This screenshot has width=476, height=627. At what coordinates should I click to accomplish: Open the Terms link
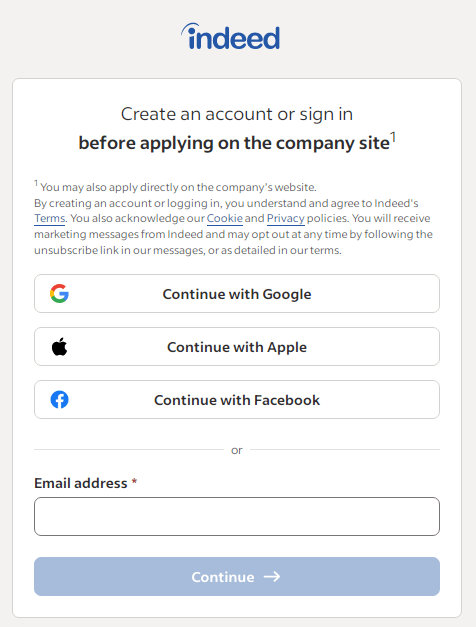click(x=50, y=218)
